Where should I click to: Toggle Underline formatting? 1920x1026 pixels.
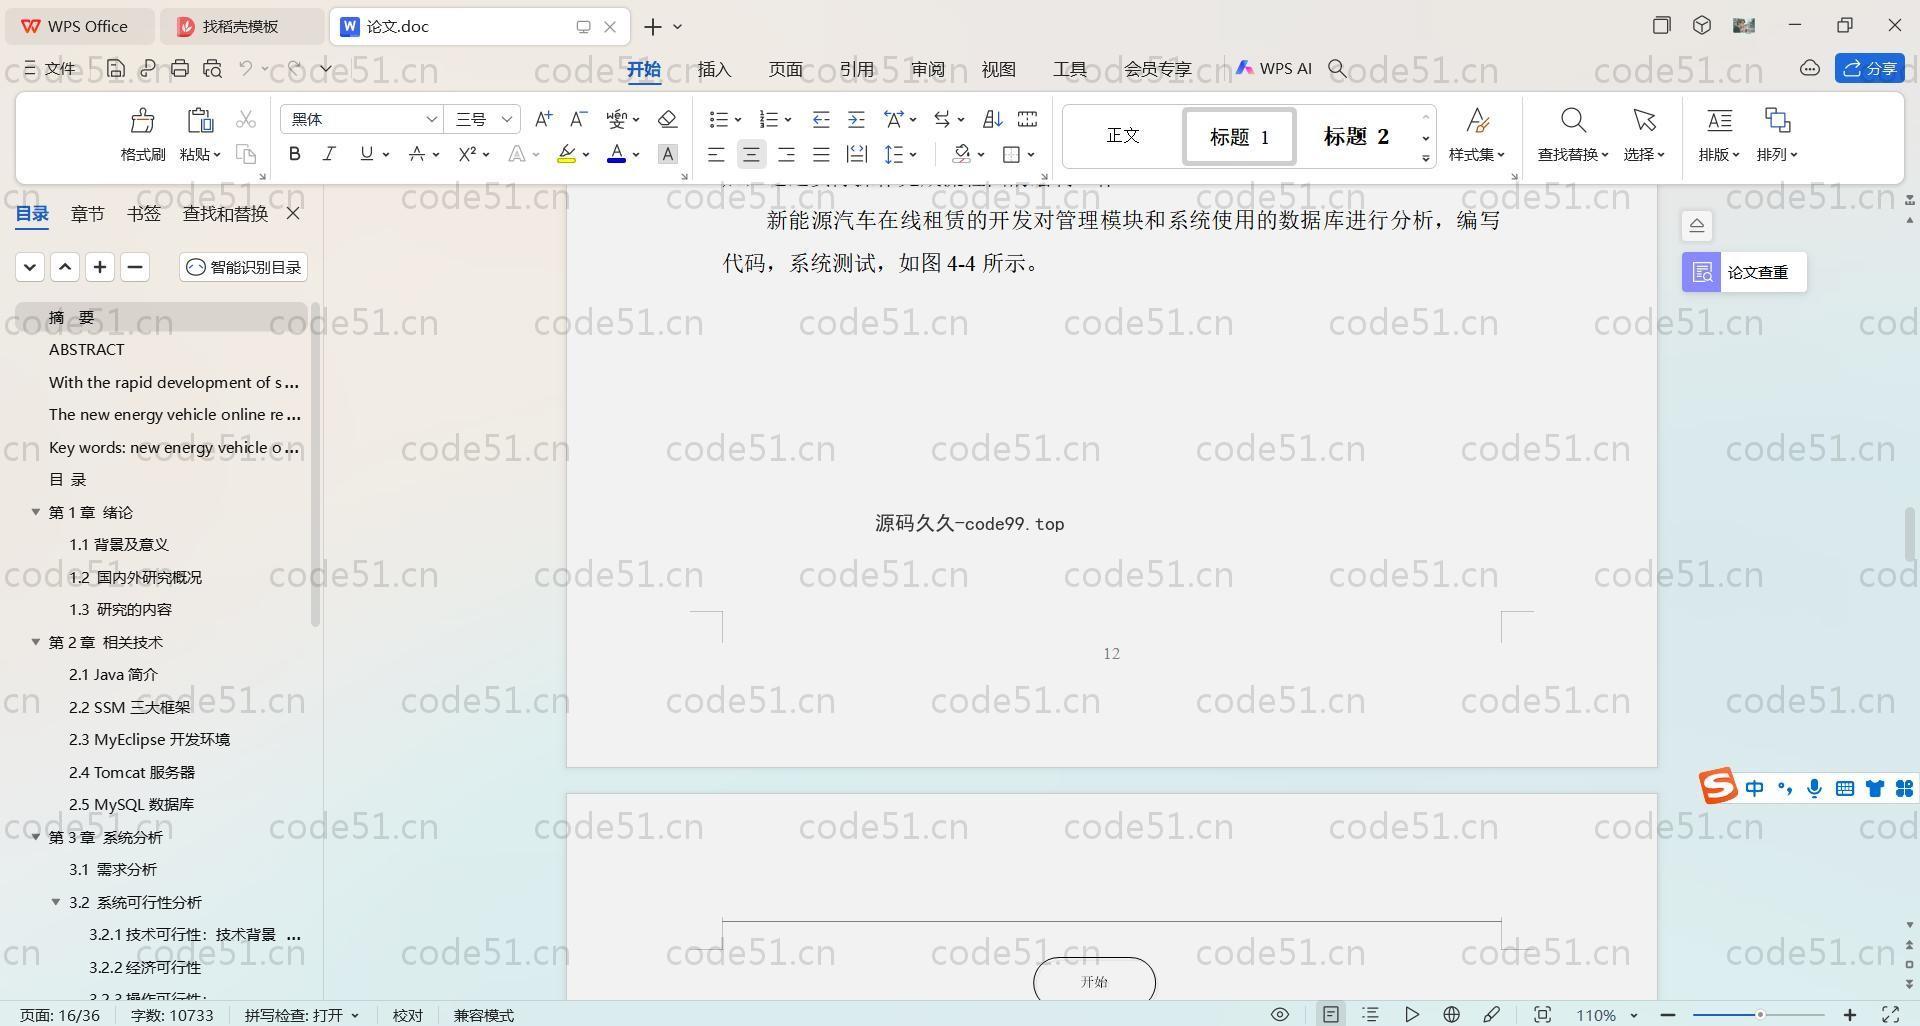366,154
